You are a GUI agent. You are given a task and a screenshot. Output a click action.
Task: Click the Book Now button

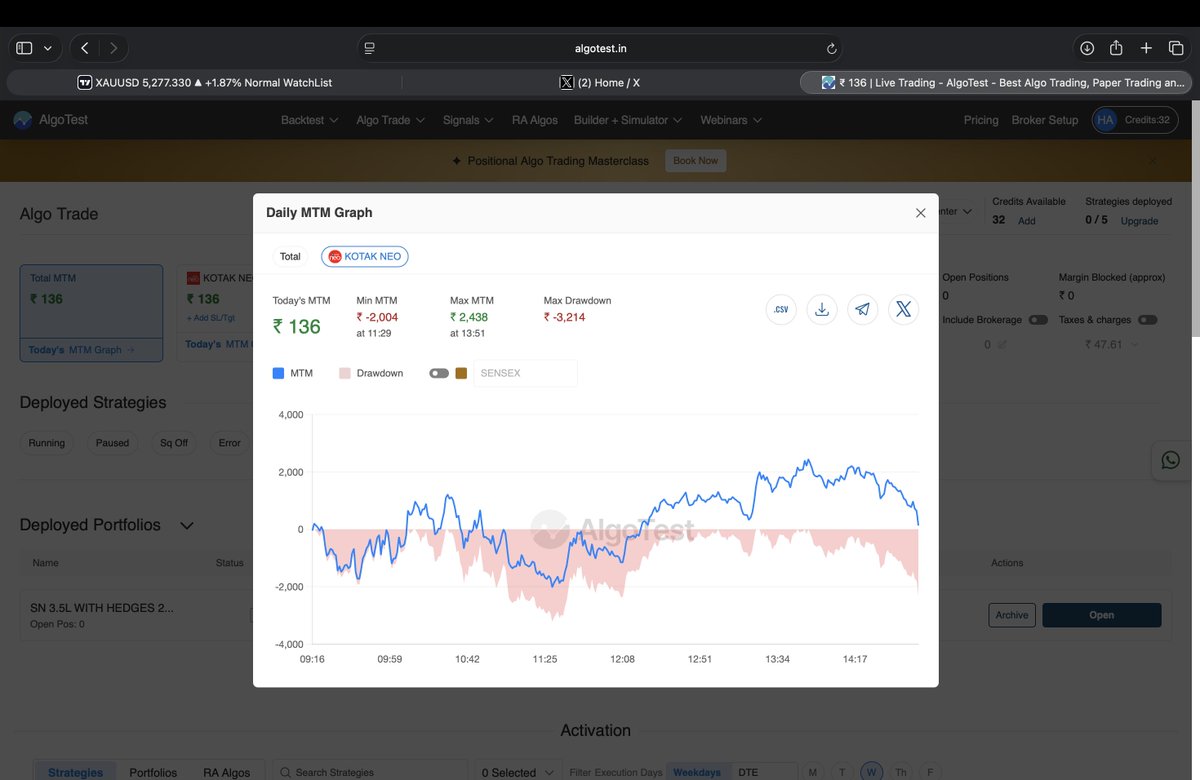coord(696,160)
